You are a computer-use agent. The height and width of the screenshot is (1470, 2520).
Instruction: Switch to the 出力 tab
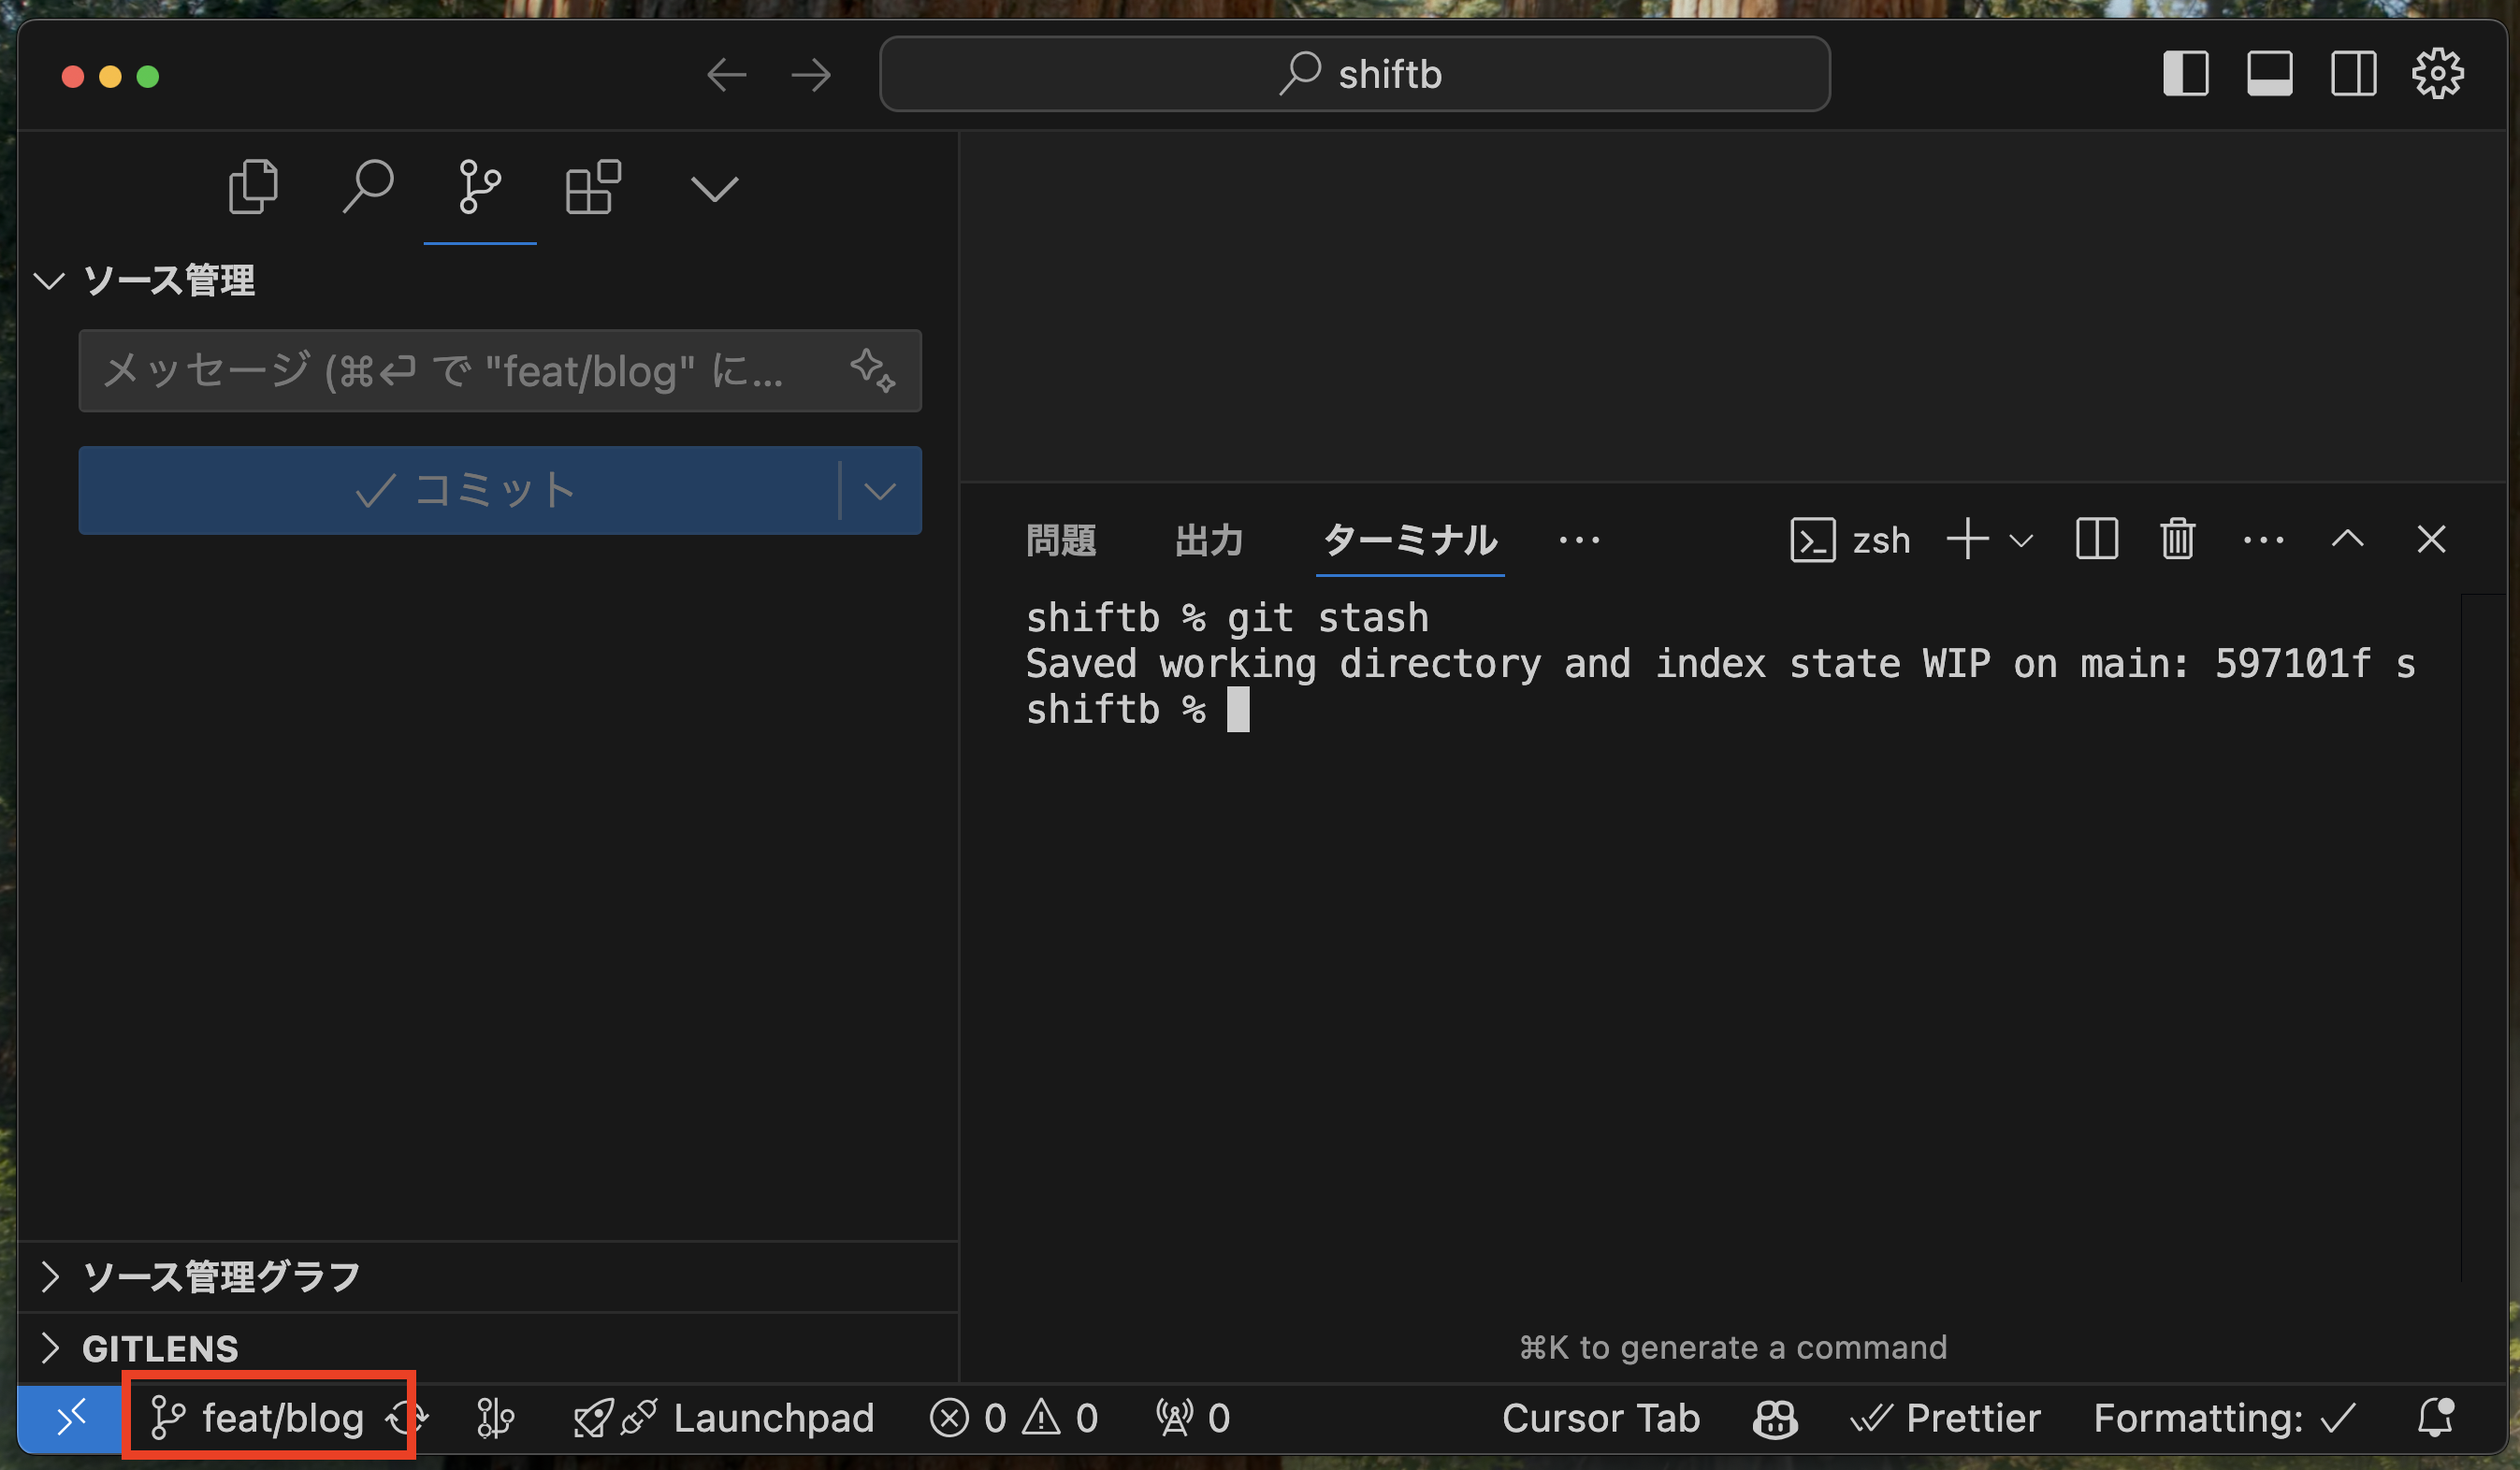point(1209,540)
